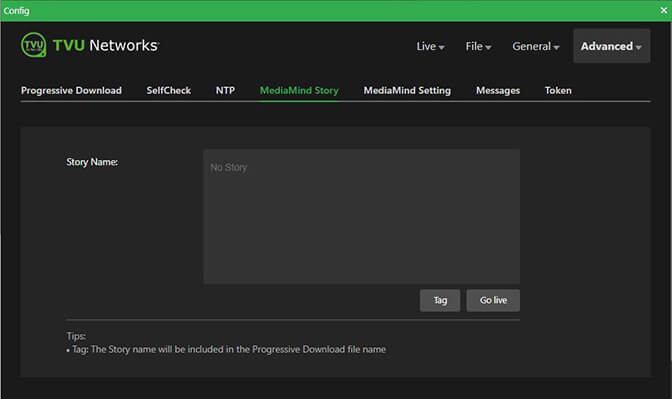This screenshot has width=672, height=399.
Task: Go to the Messages tab
Action: pyautogui.click(x=498, y=90)
